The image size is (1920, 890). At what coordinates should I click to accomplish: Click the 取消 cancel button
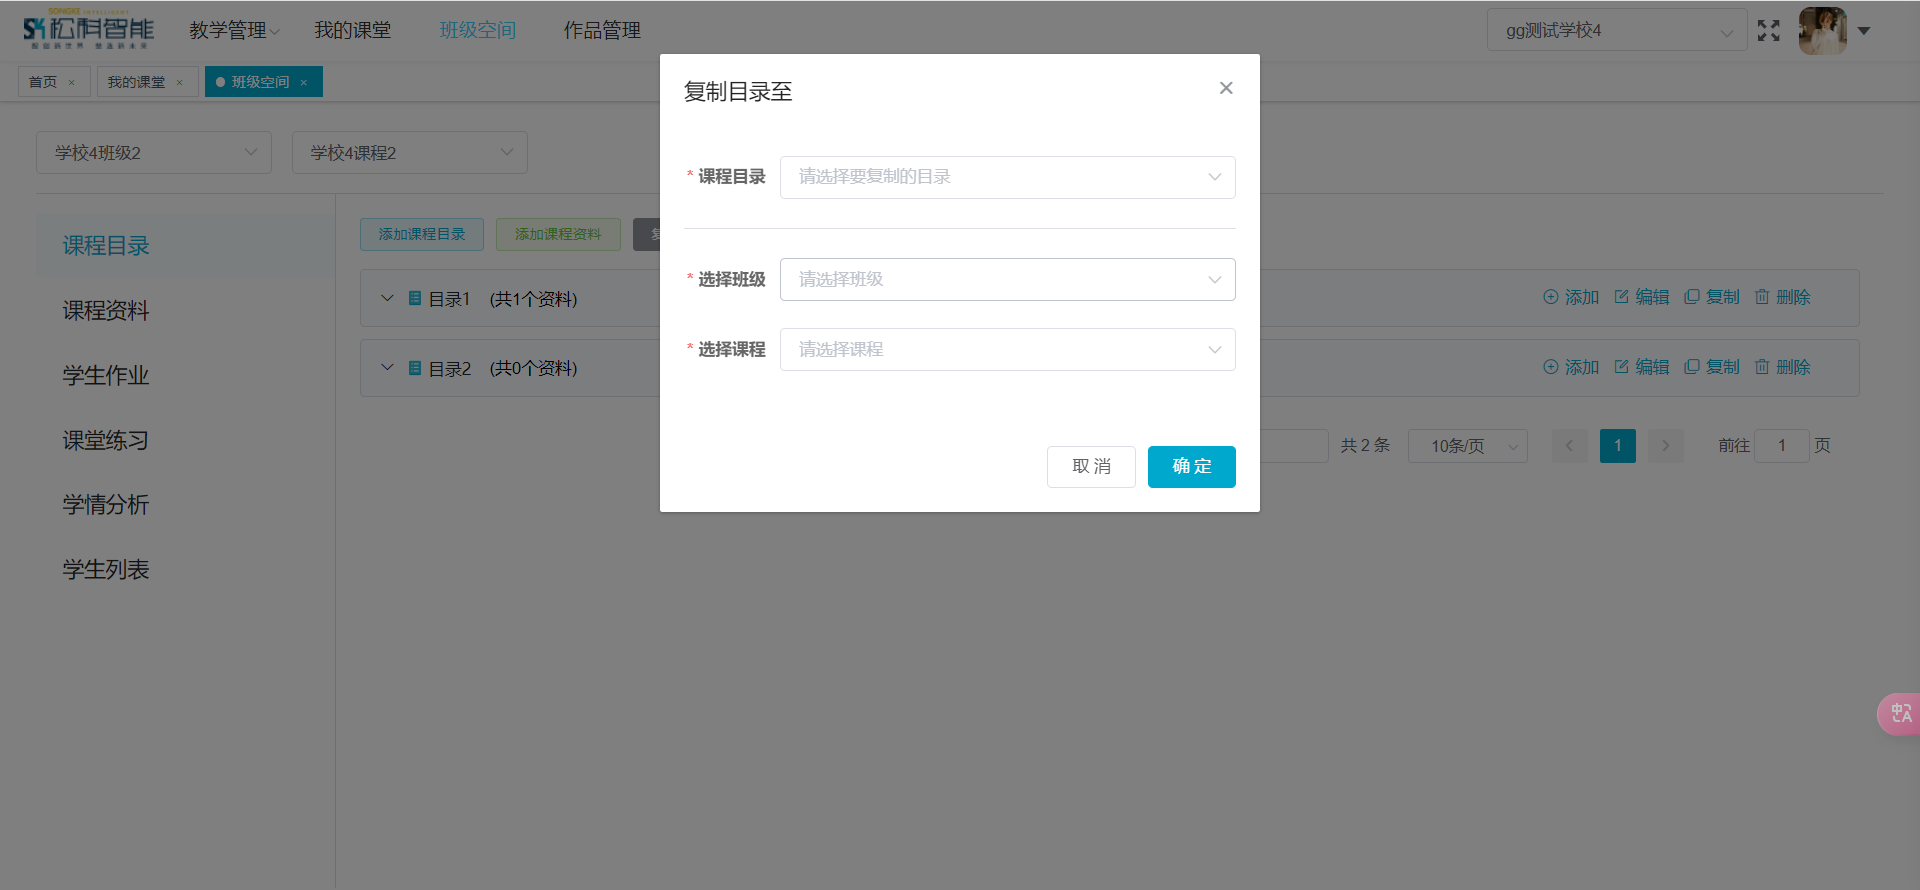1090,467
